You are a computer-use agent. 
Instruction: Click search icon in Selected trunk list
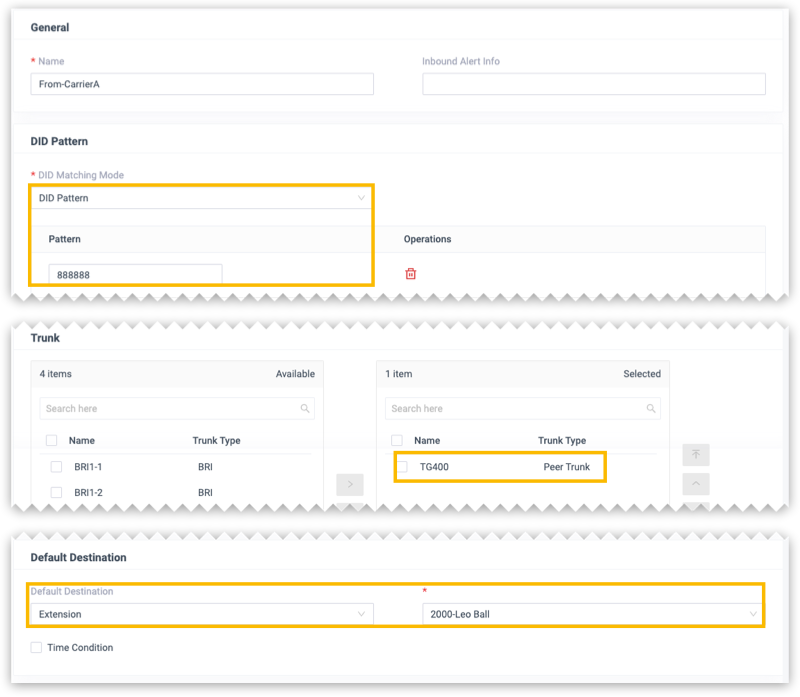tap(651, 409)
